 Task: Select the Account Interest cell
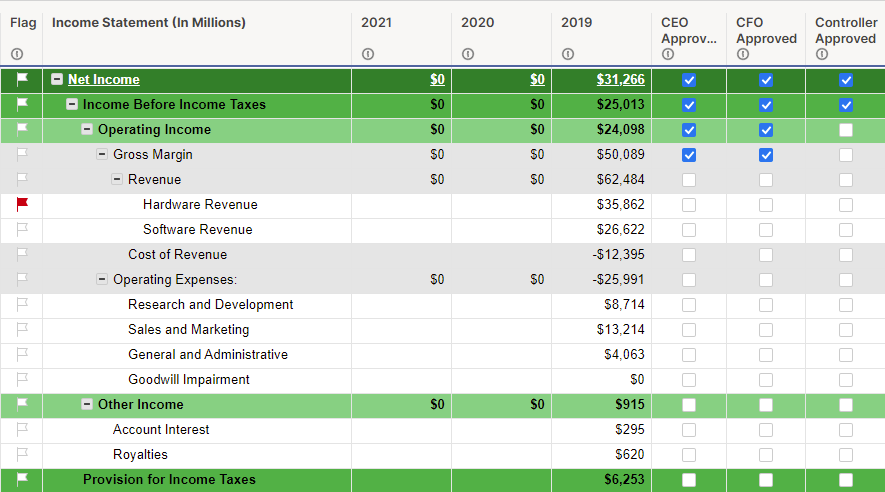(197, 429)
